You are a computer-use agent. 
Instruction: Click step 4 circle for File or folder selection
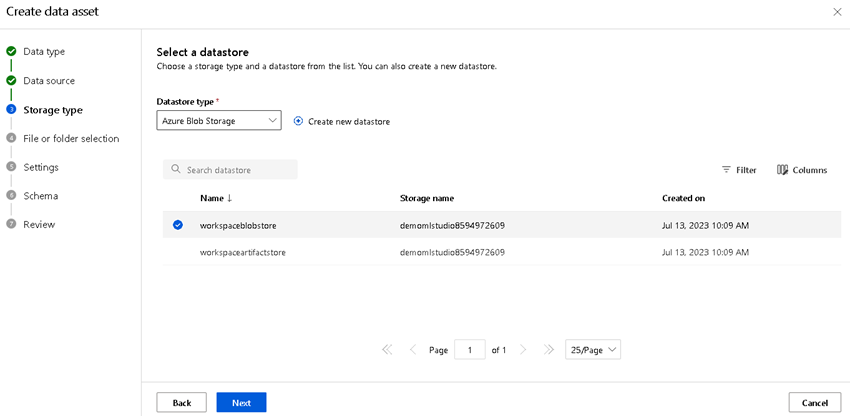[11, 138]
